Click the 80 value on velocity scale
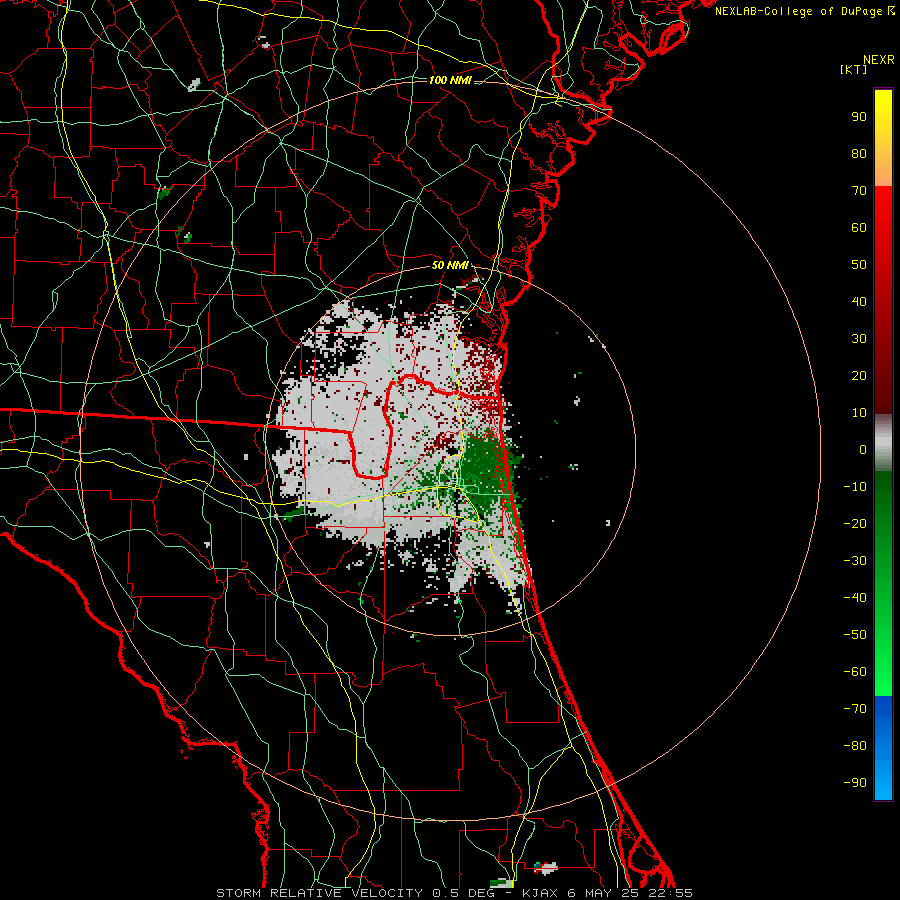 [859, 153]
